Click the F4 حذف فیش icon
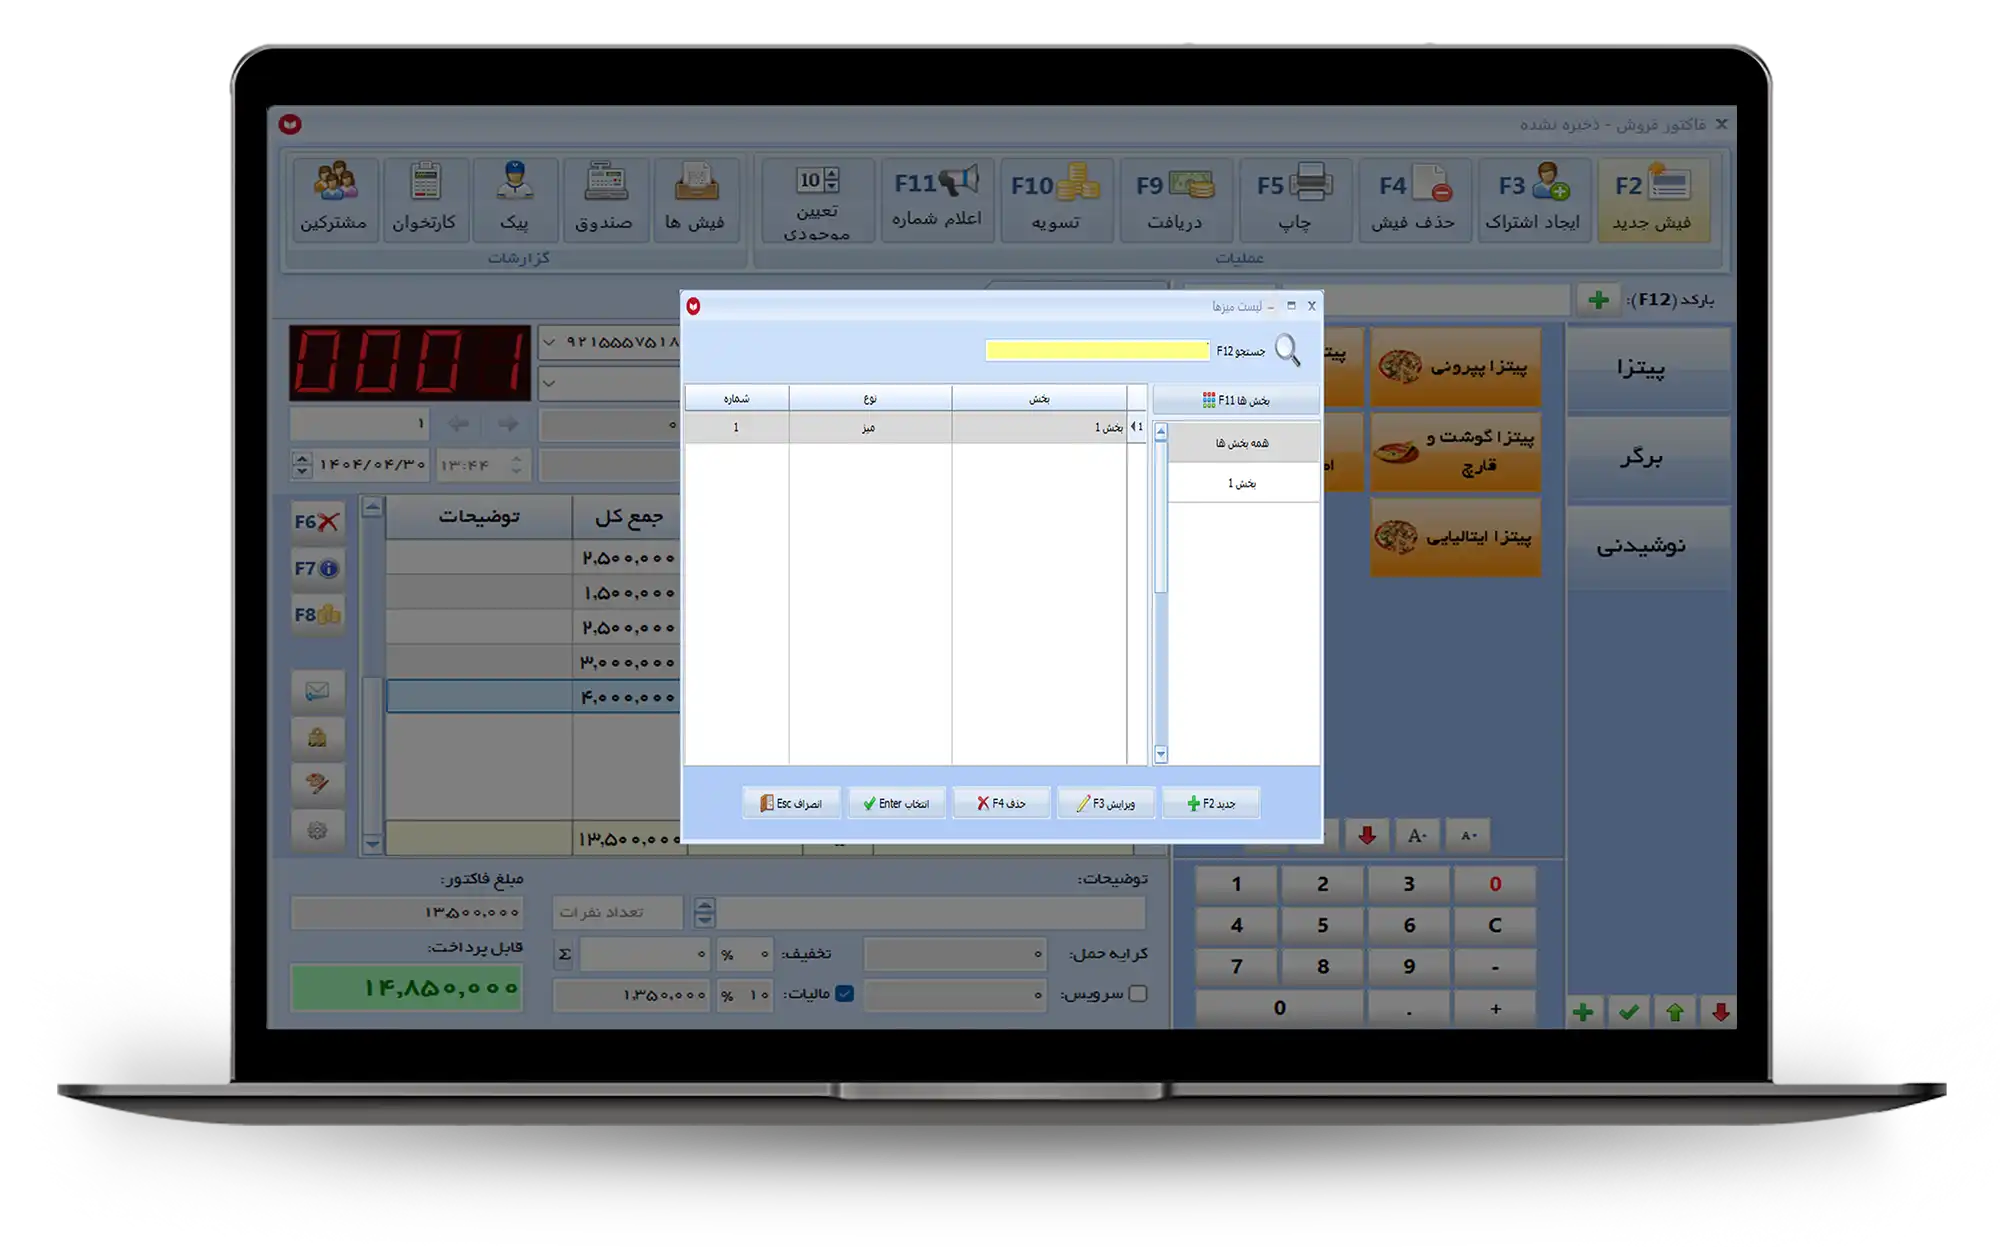Viewport: 2000px width, 1247px height. coord(1413,199)
